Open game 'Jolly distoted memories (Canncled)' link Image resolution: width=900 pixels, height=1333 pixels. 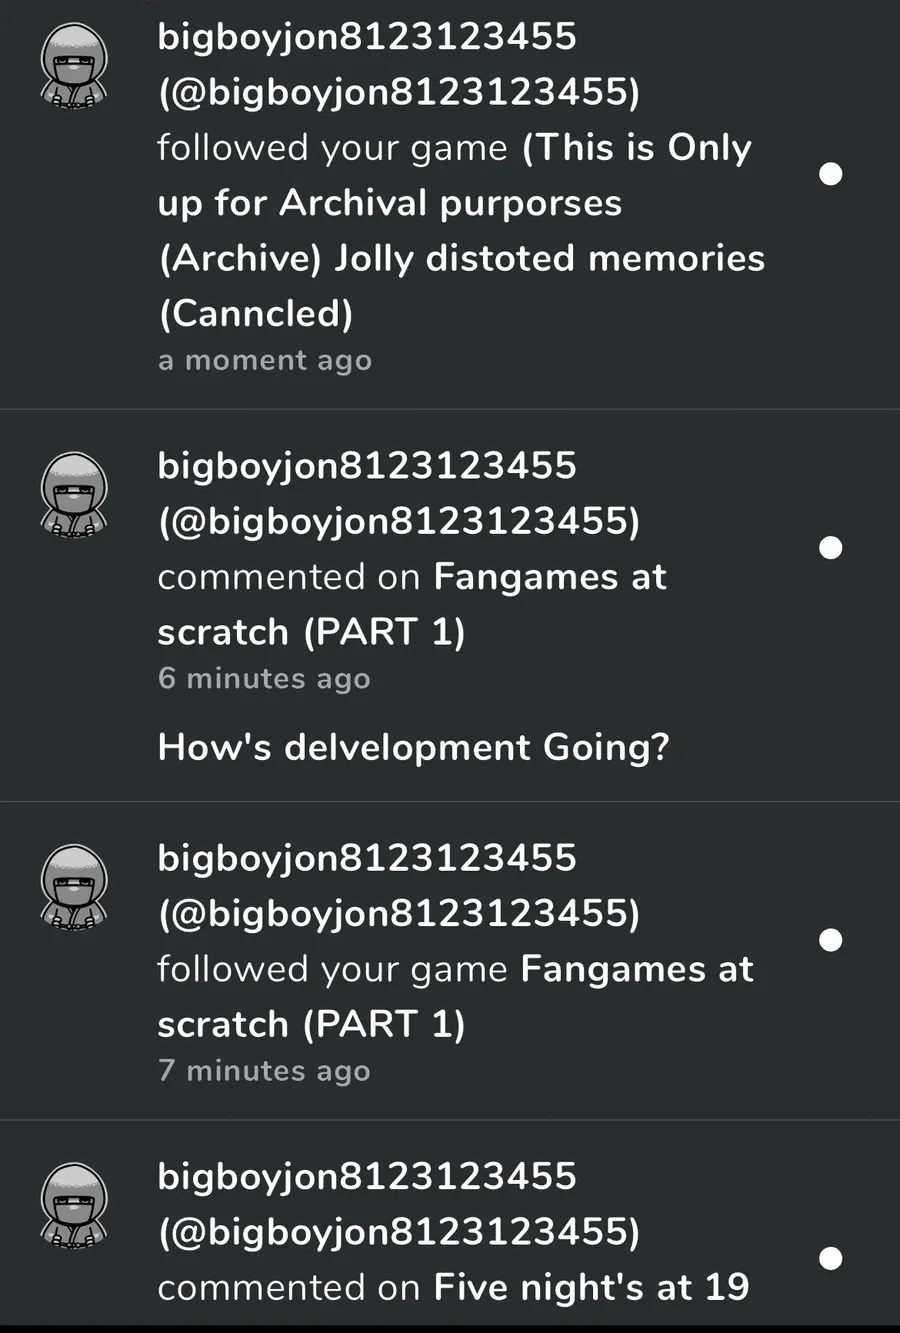(x=461, y=230)
